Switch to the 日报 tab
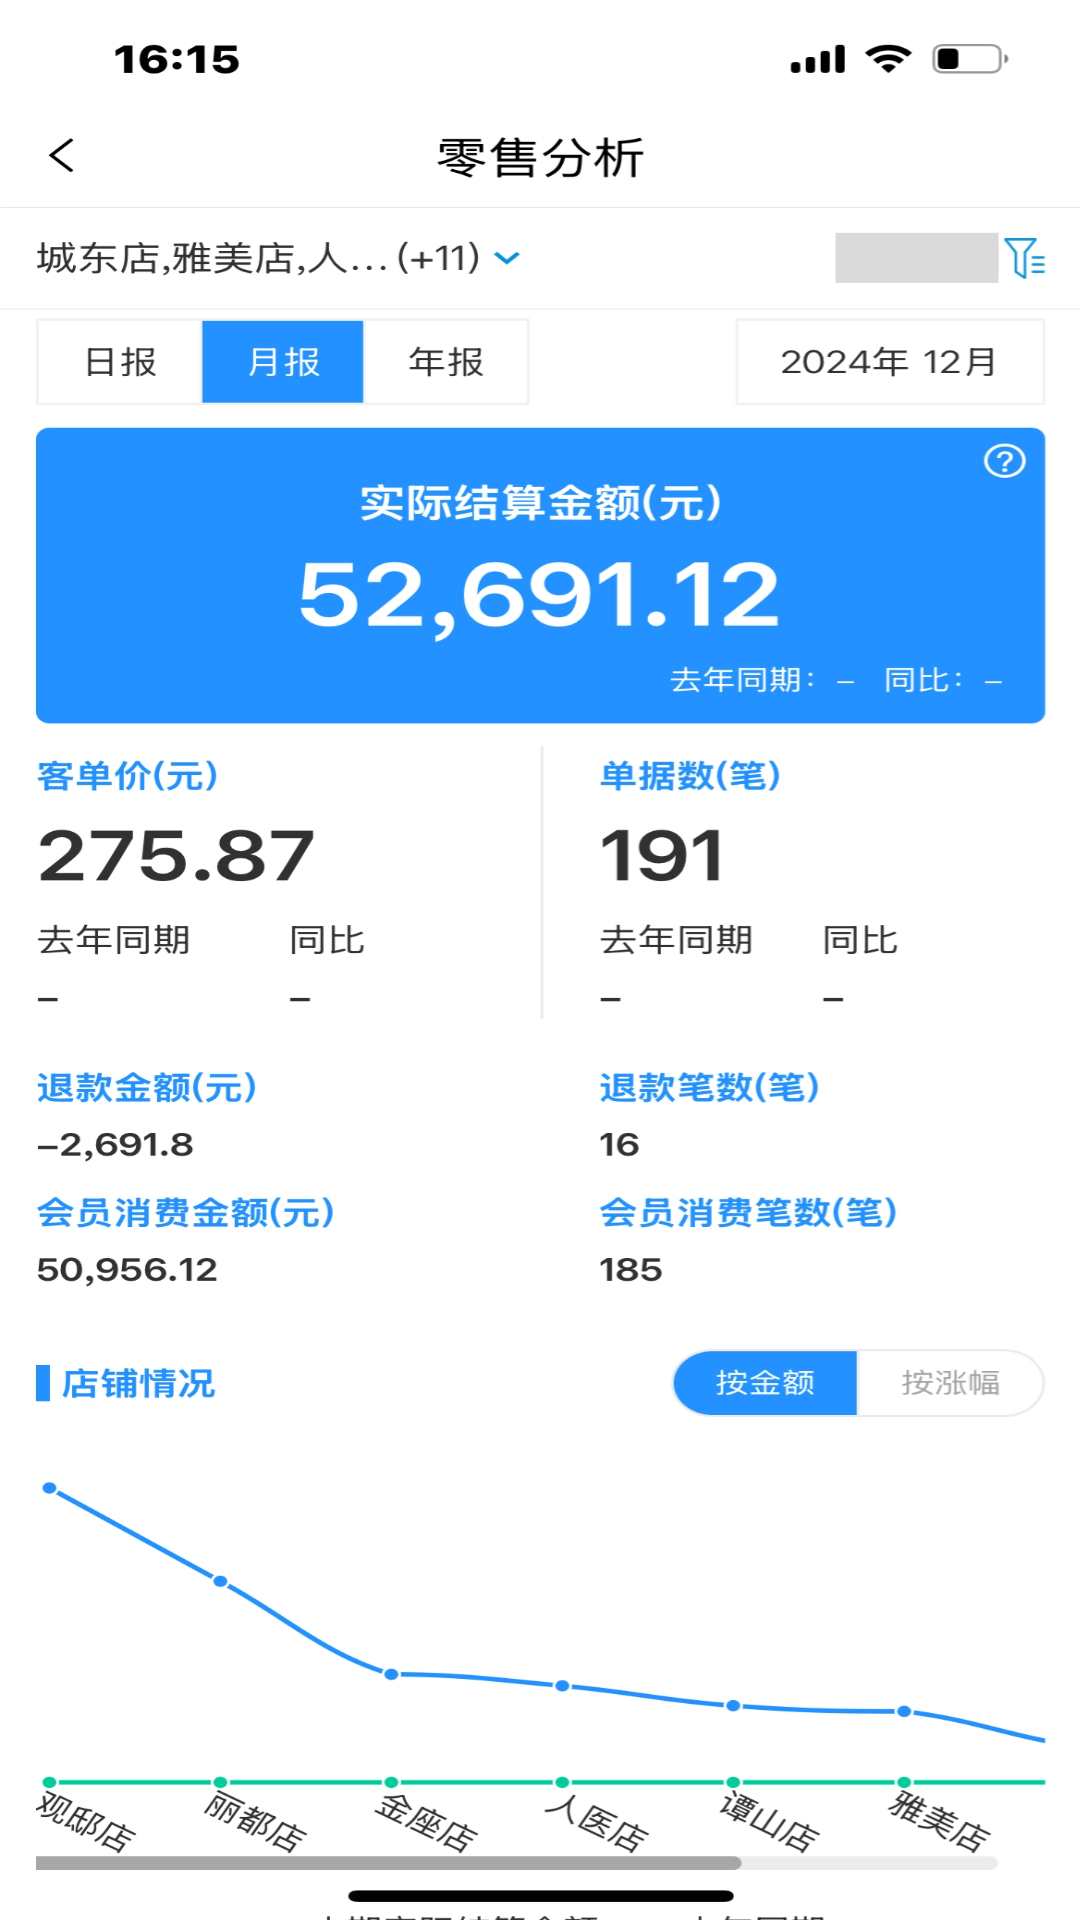 (x=120, y=362)
